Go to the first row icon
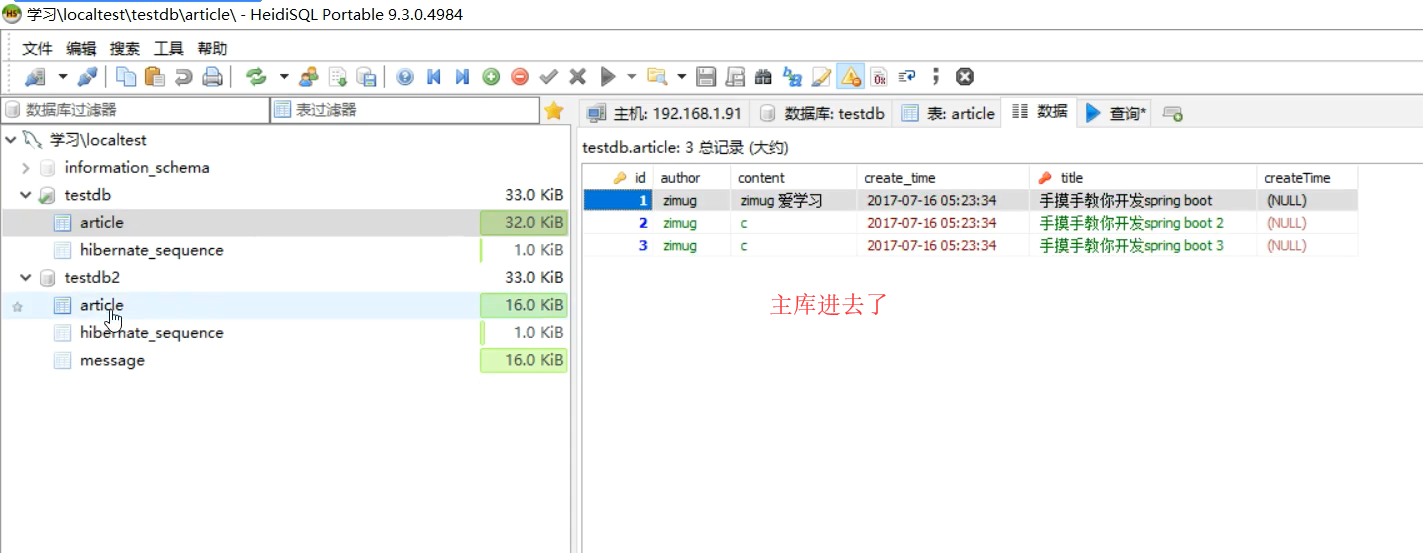 click(434, 76)
